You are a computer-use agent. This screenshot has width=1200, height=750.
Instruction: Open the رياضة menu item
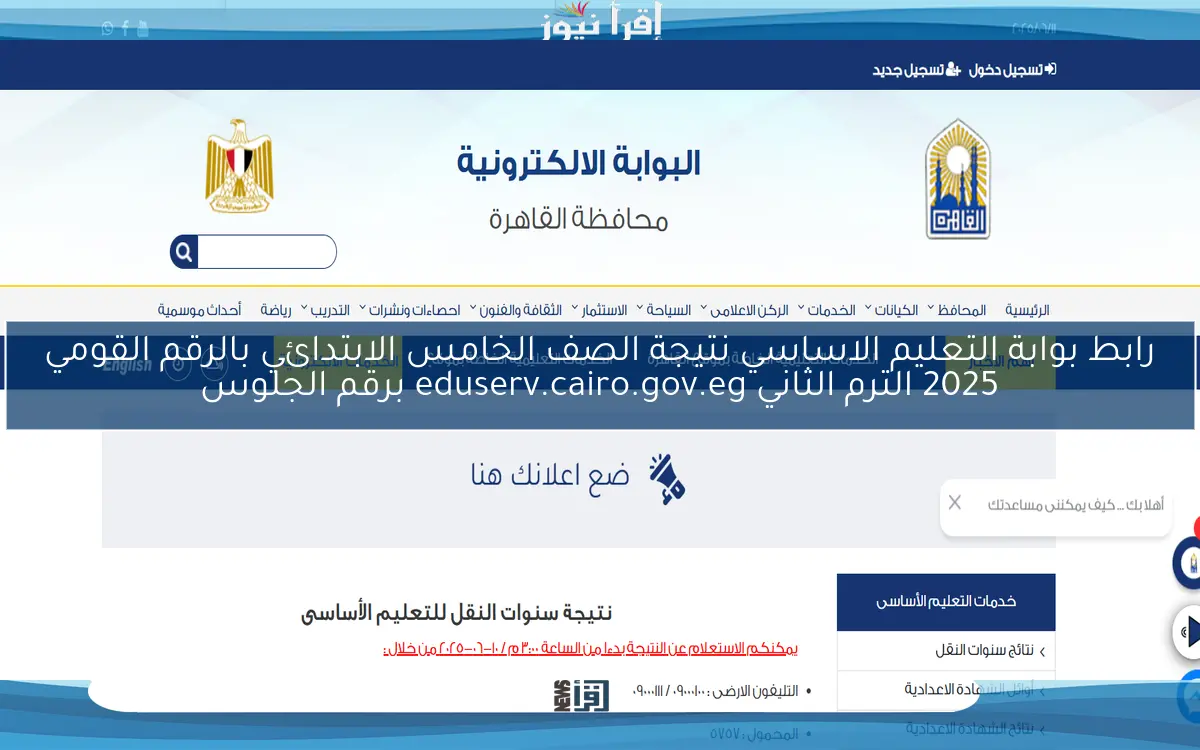coord(277,310)
